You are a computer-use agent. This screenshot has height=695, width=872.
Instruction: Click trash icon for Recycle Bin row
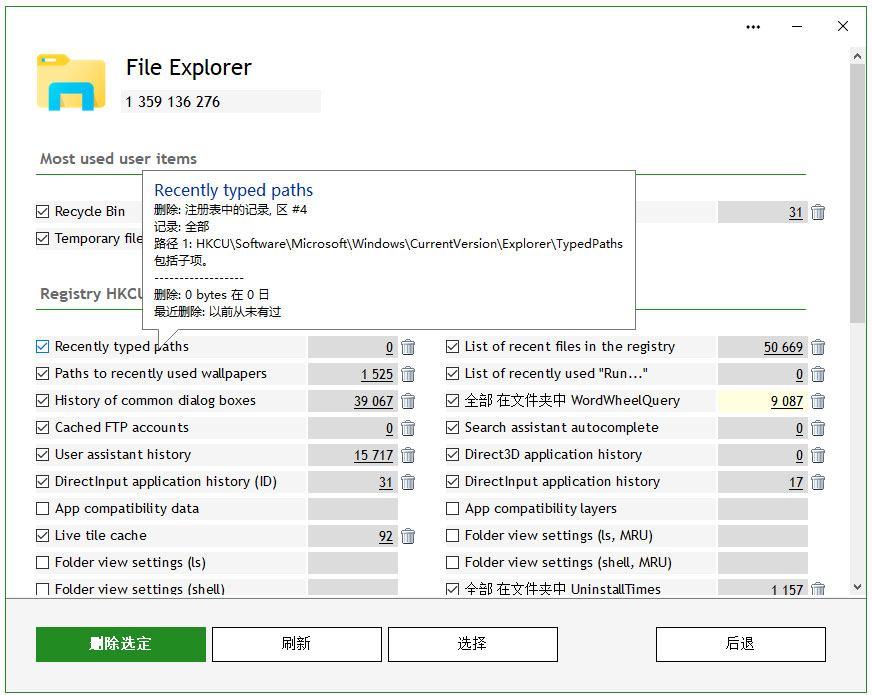[x=818, y=212]
